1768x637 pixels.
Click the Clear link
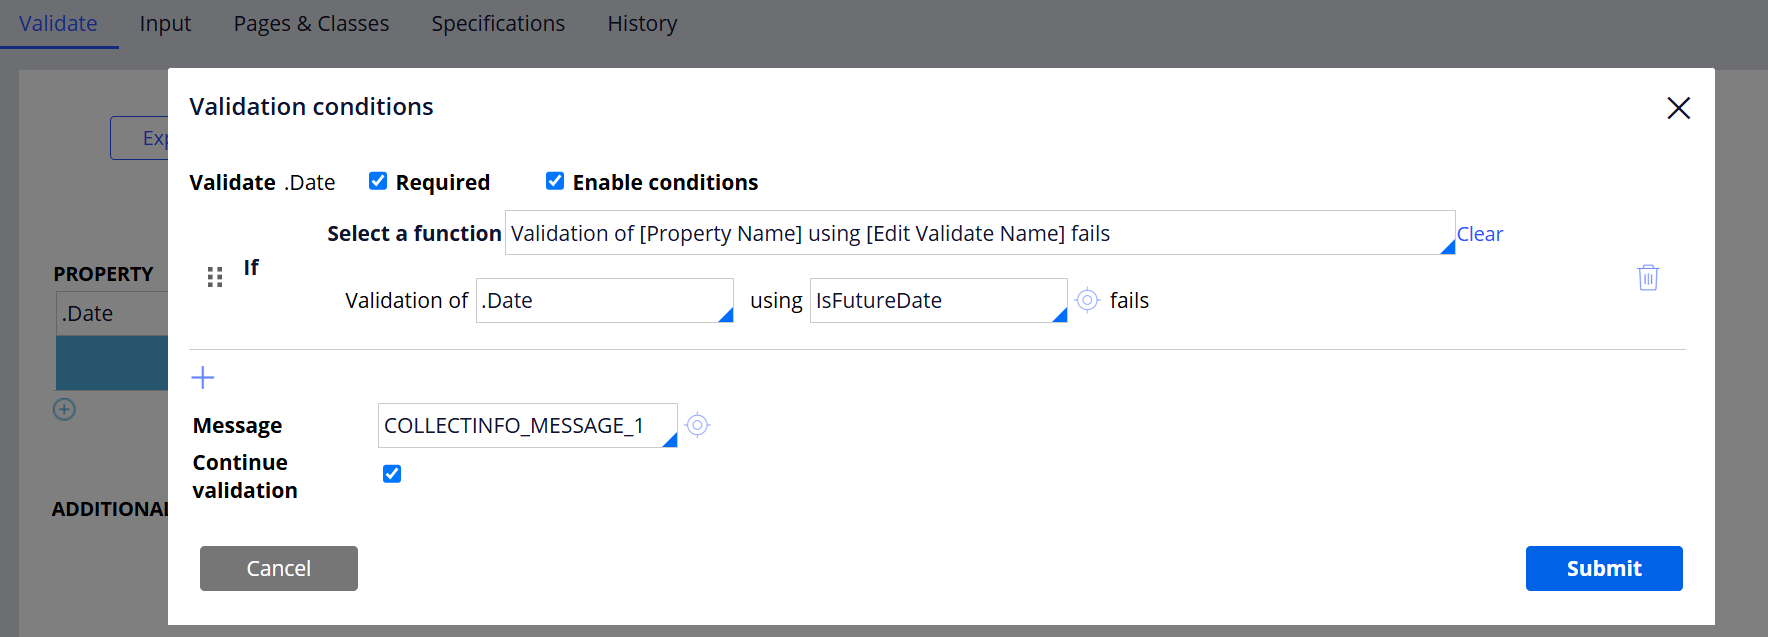[x=1479, y=234]
